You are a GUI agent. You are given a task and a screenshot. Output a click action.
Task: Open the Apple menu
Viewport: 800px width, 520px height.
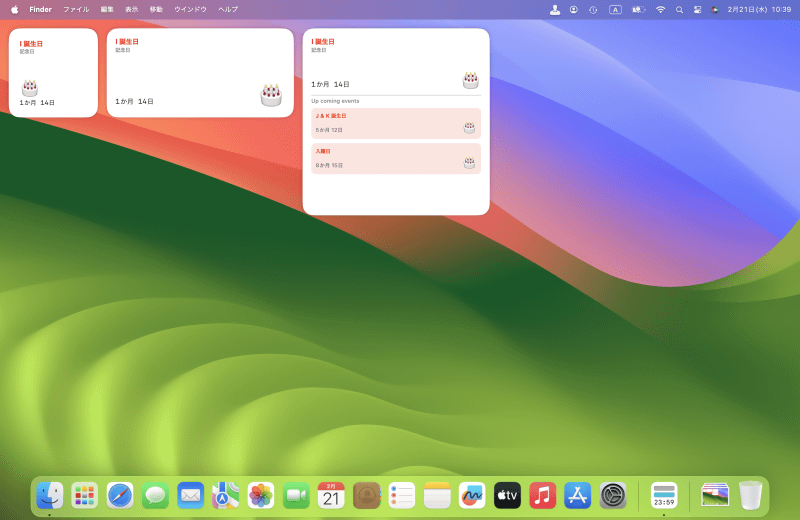(x=14, y=10)
